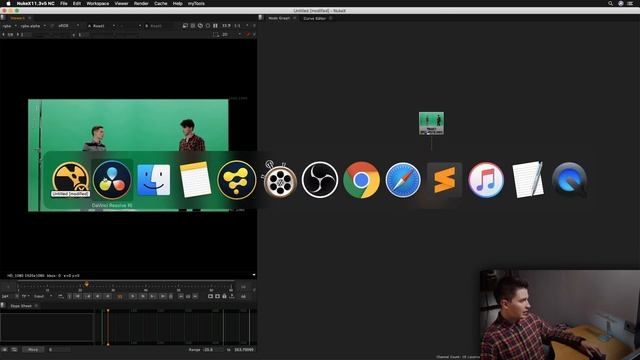Open the Workspace menu

pos(98,3)
